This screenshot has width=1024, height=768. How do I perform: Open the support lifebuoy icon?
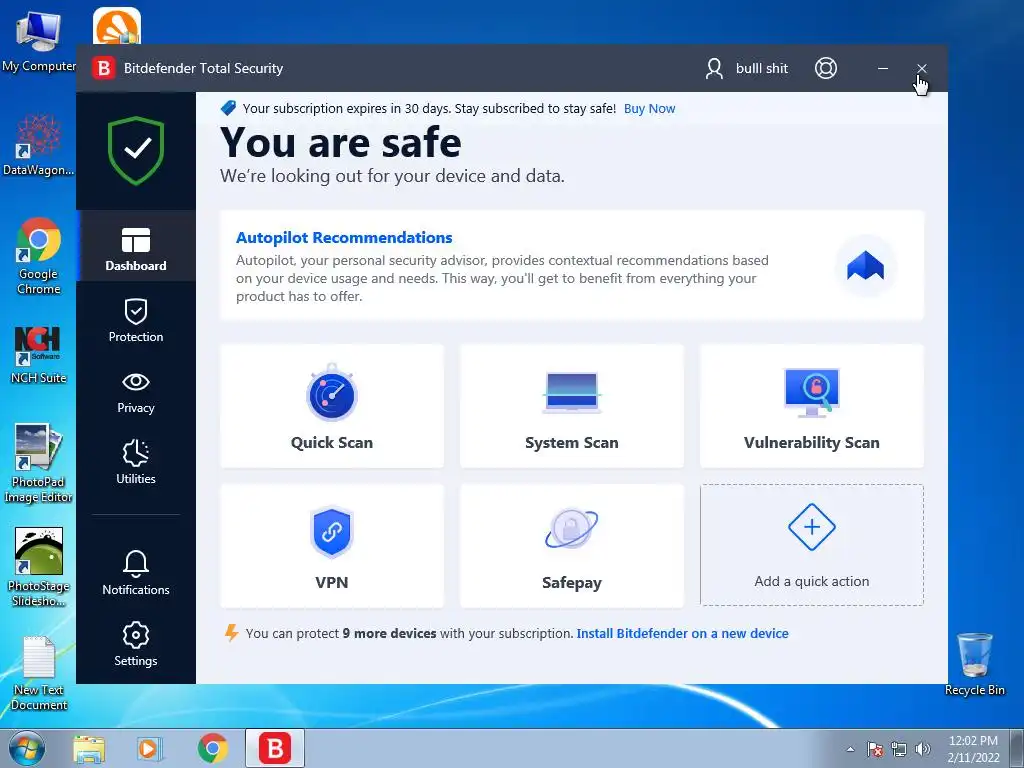tap(825, 69)
